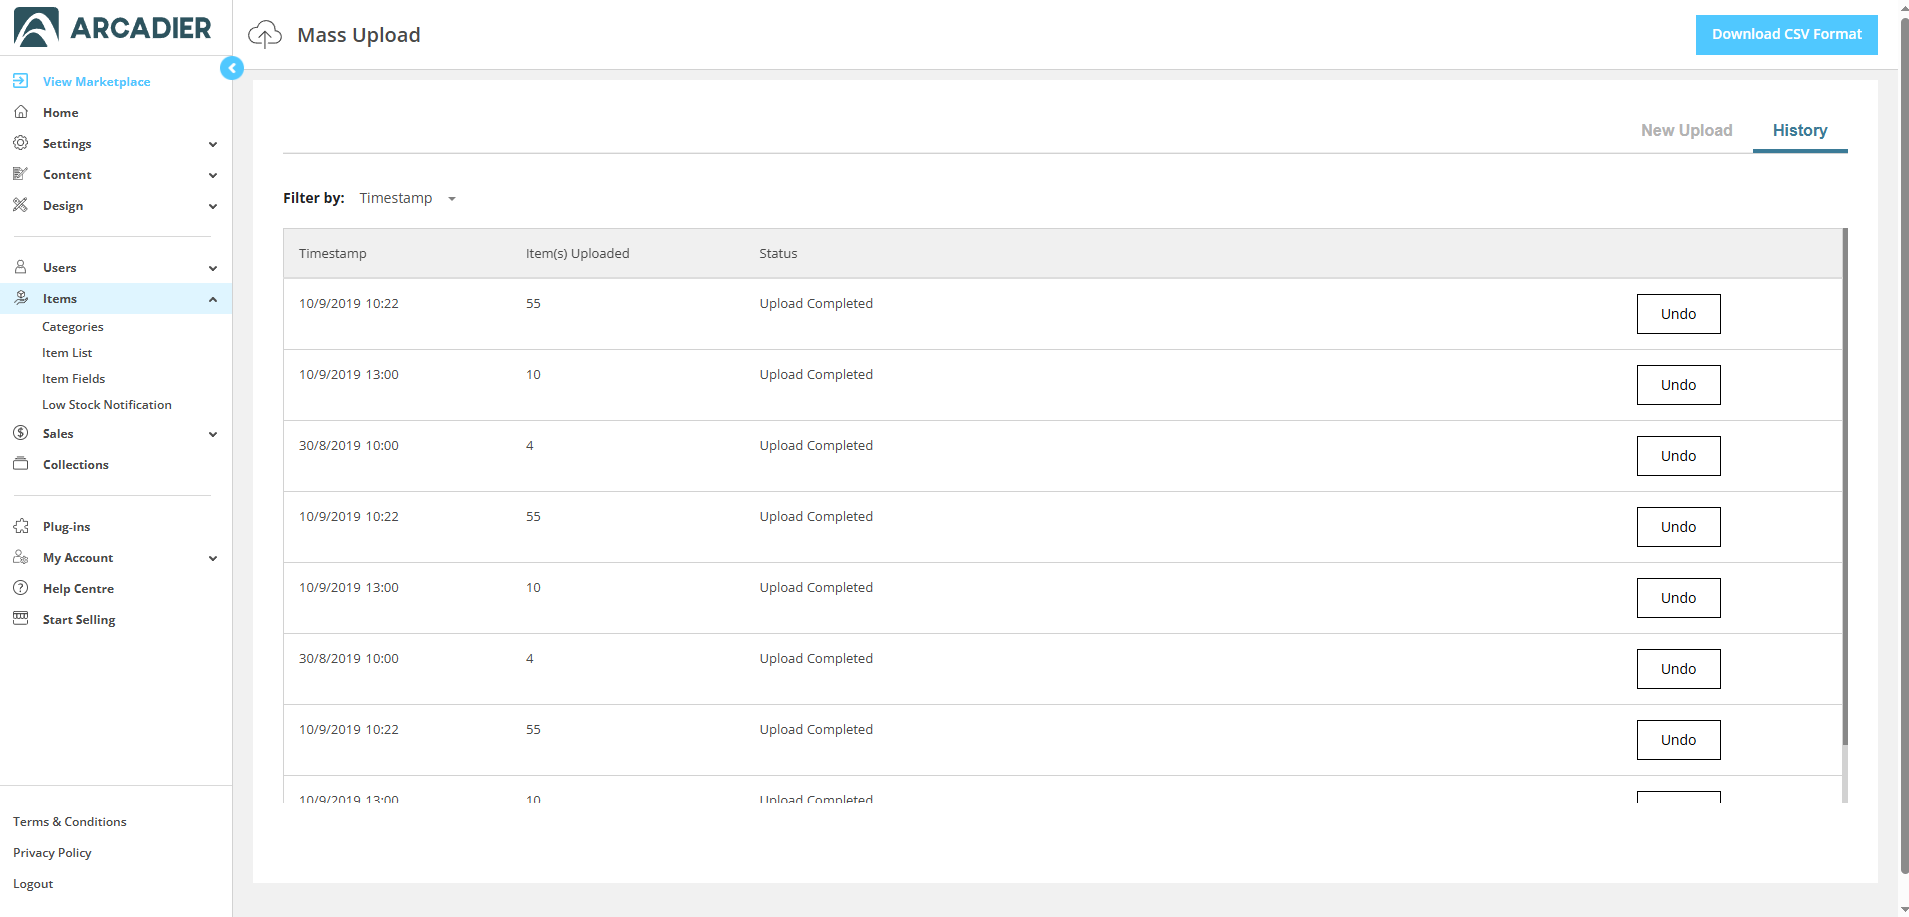This screenshot has height=917, width=1909.
Task: Undo the first 30/8/2019 10:00 upload
Action: tap(1678, 456)
